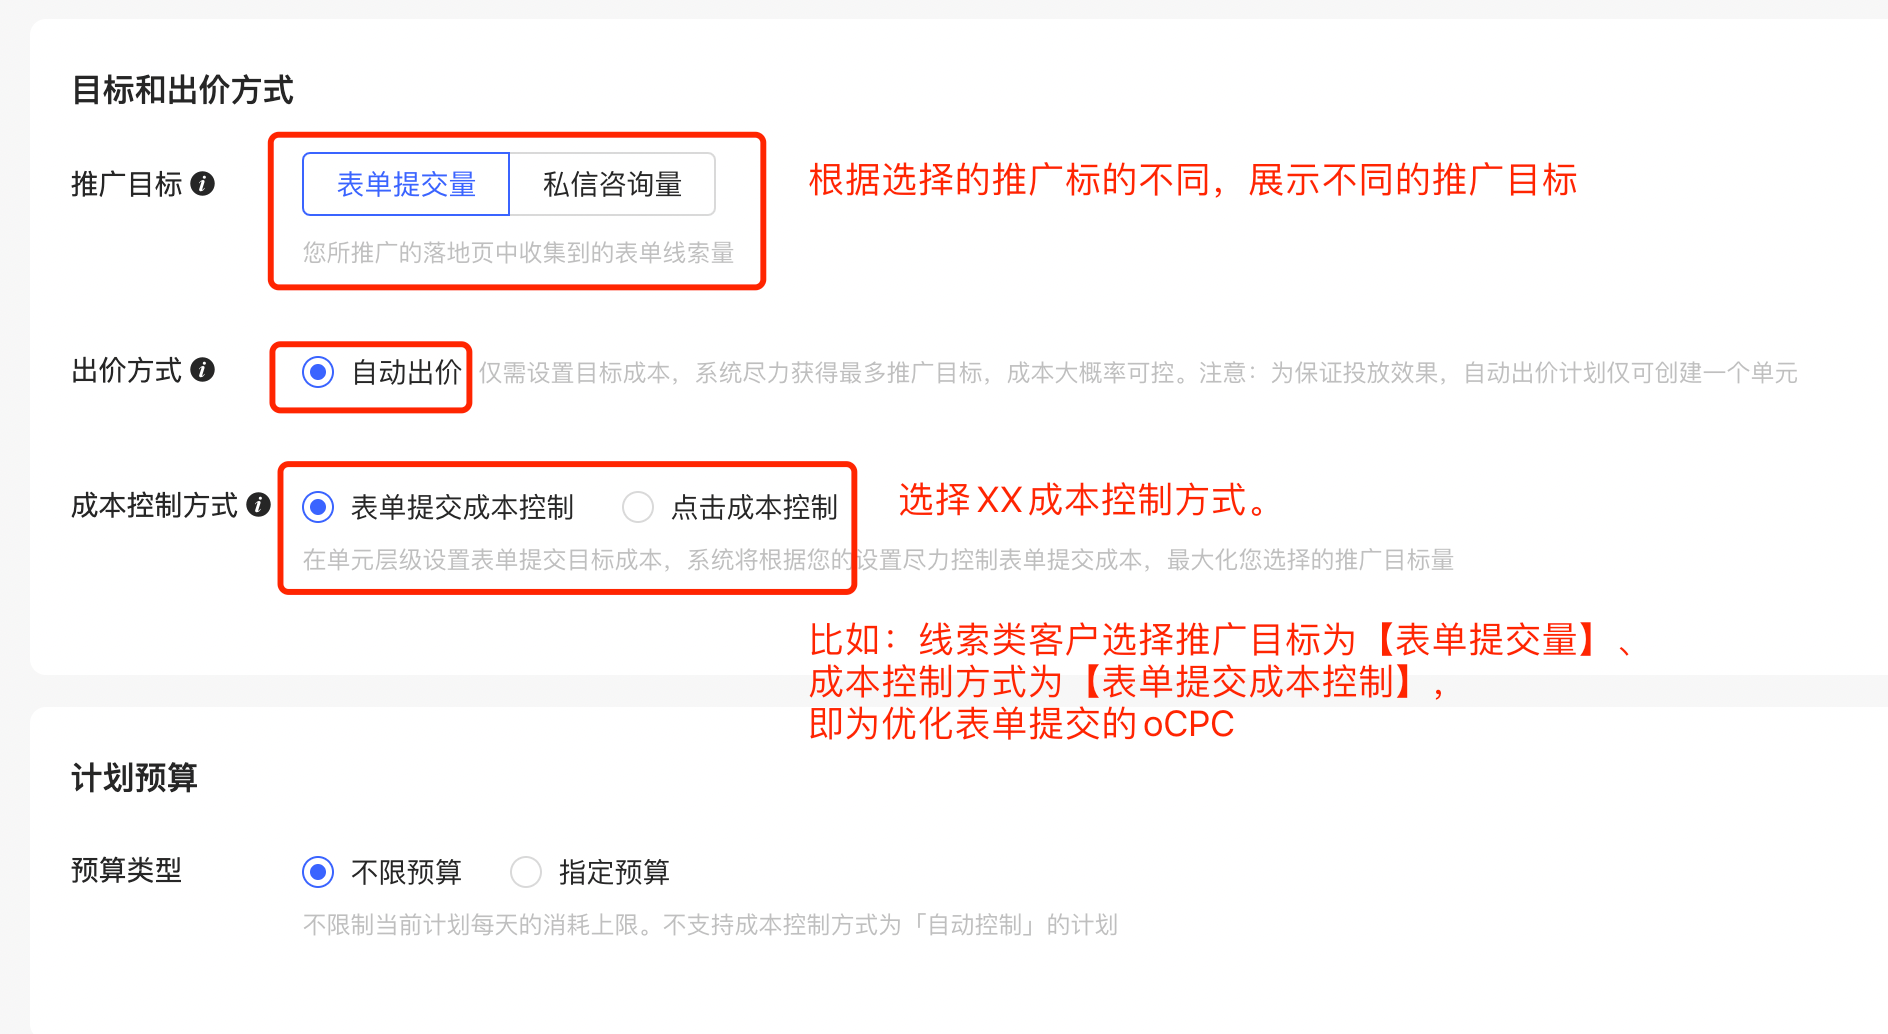Select the 点击成本控制 radio option
1888x1034 pixels.
click(638, 507)
